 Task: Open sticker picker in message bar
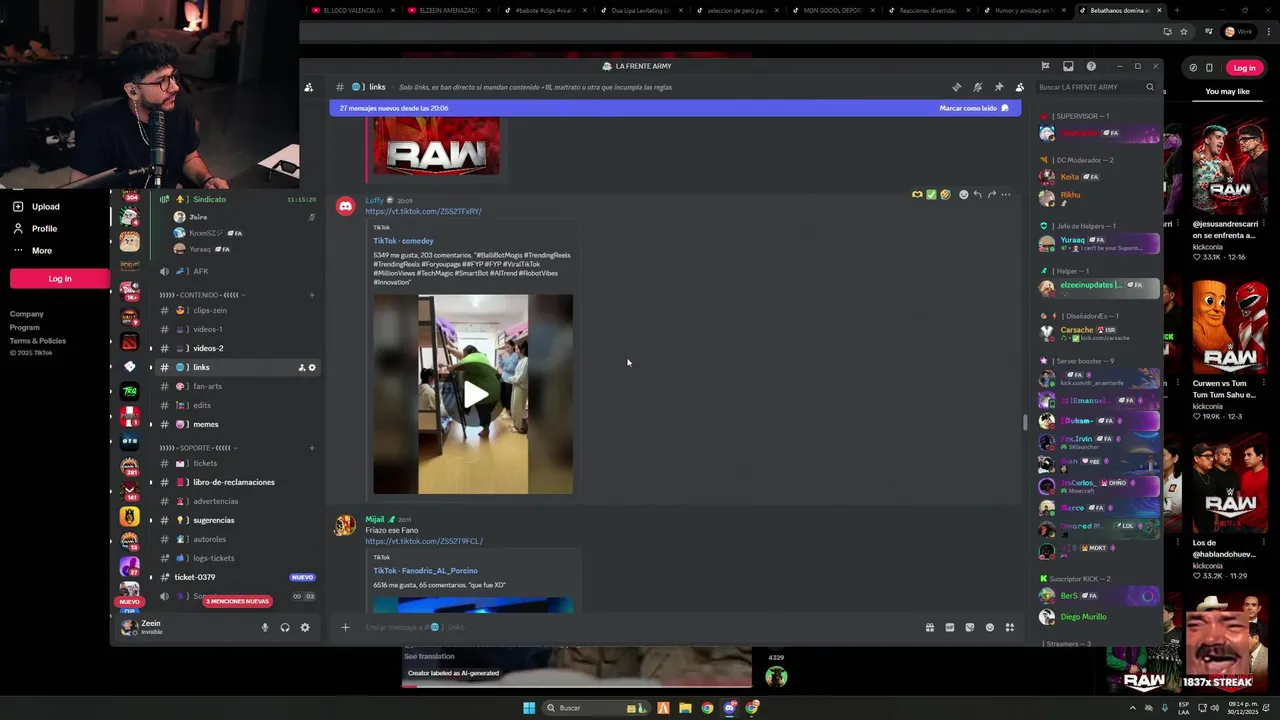click(969, 627)
